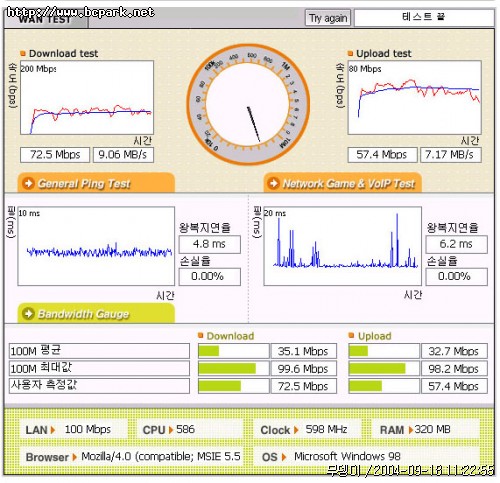
Task: Click the Download test speed graph
Action: pos(87,97)
